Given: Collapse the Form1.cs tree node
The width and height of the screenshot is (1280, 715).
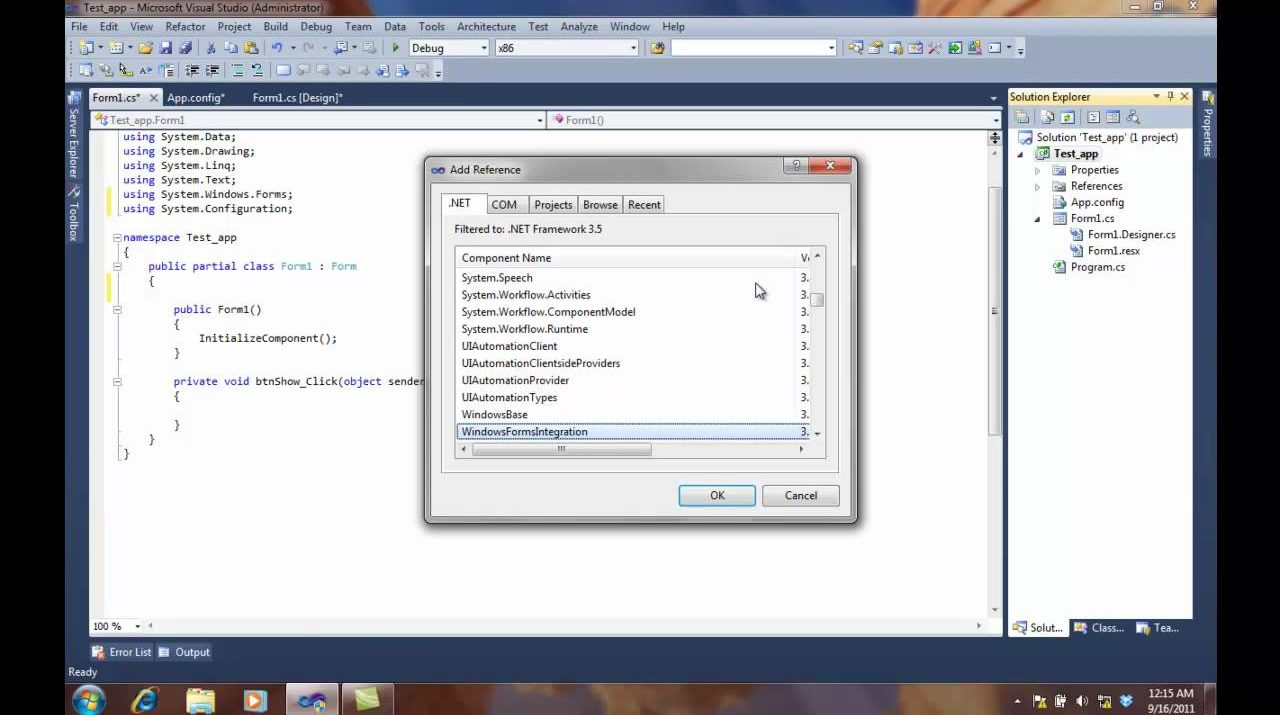Looking at the screenshot, I should click(1037, 219).
